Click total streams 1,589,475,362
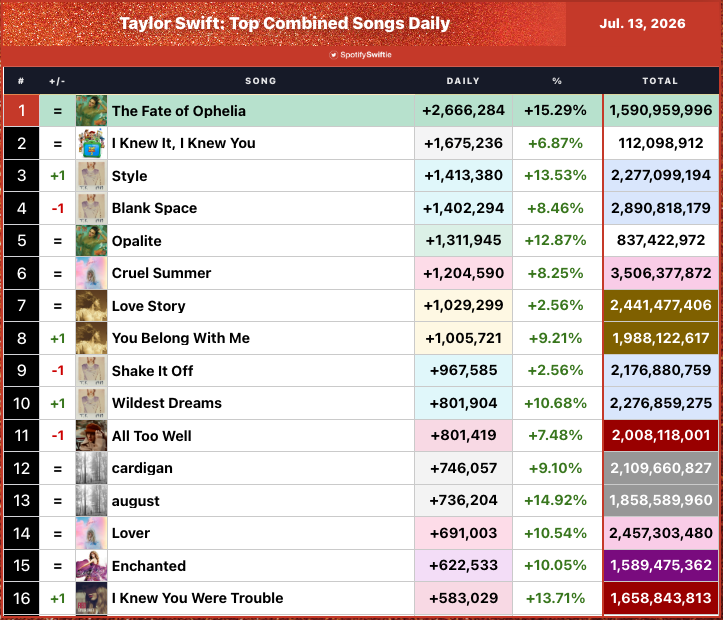The width and height of the screenshot is (723, 620). (x=661, y=566)
